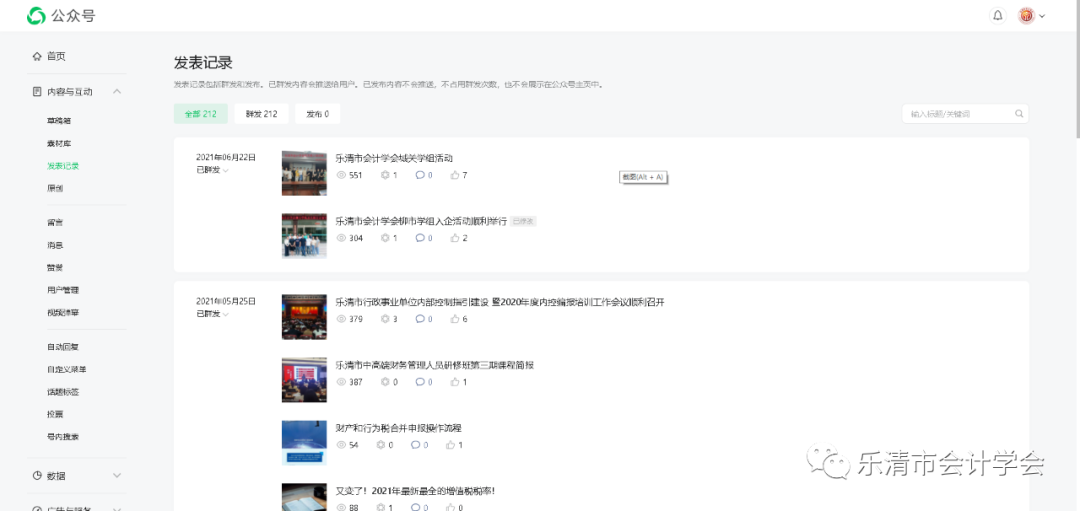Click the like icon for 财产和行为税 article
The width and height of the screenshot is (1080, 511).
[x=450, y=445]
